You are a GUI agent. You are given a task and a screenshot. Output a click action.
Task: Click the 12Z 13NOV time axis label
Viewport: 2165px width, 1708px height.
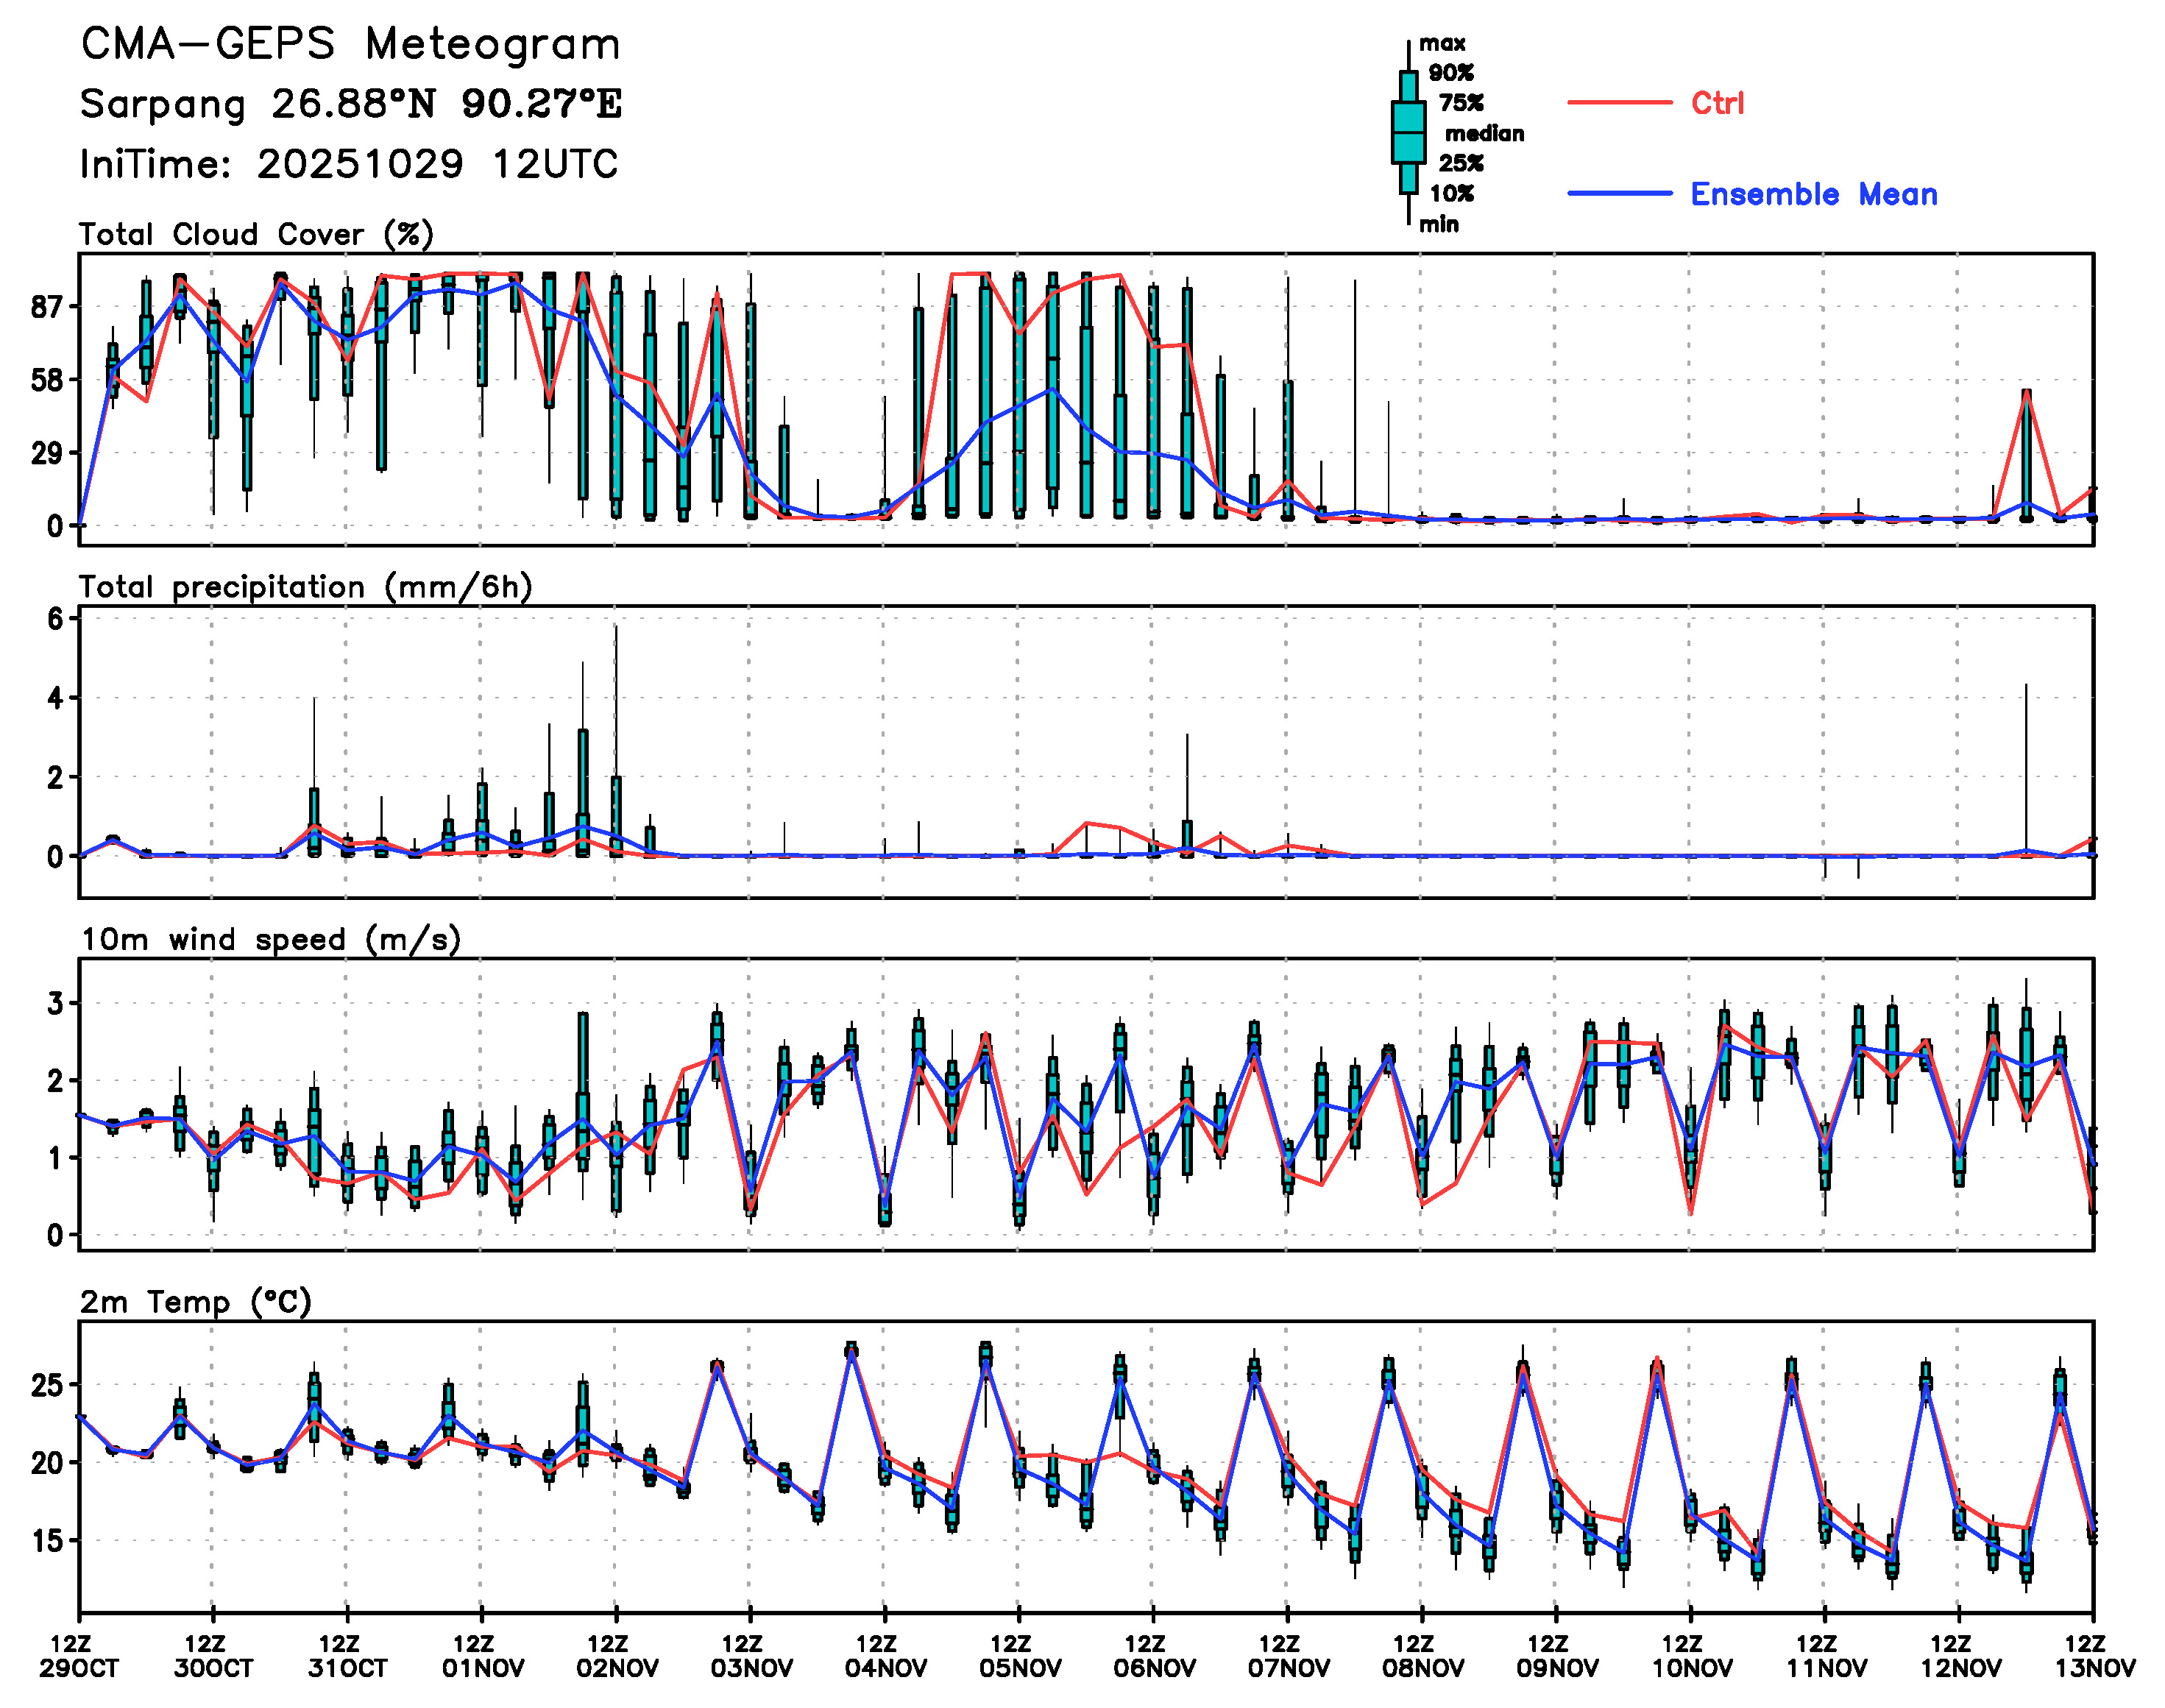pos(2094,1655)
